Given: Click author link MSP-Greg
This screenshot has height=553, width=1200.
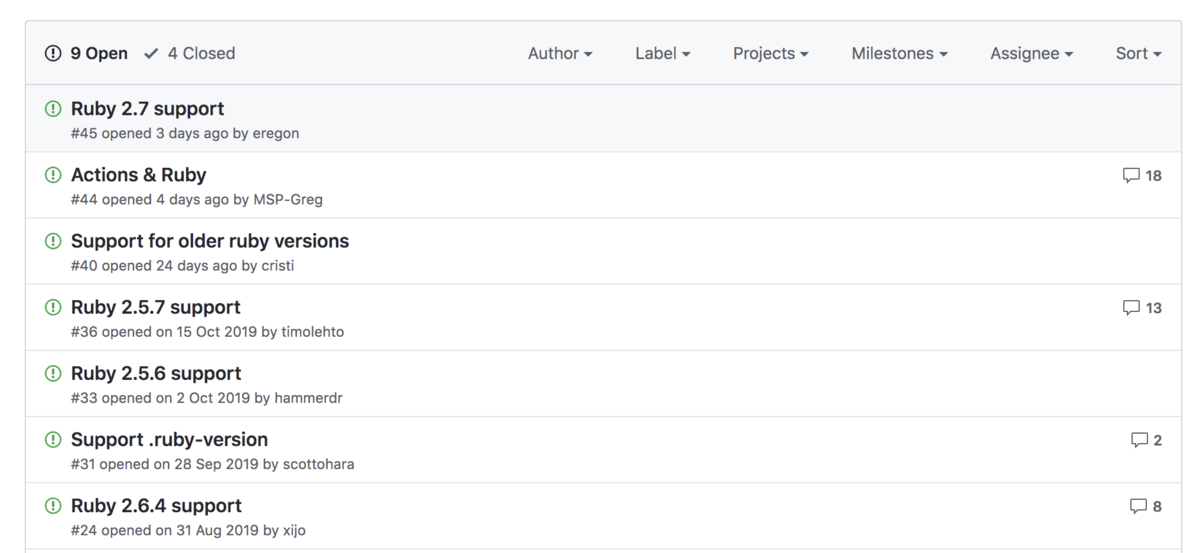Looking at the screenshot, I should (288, 199).
